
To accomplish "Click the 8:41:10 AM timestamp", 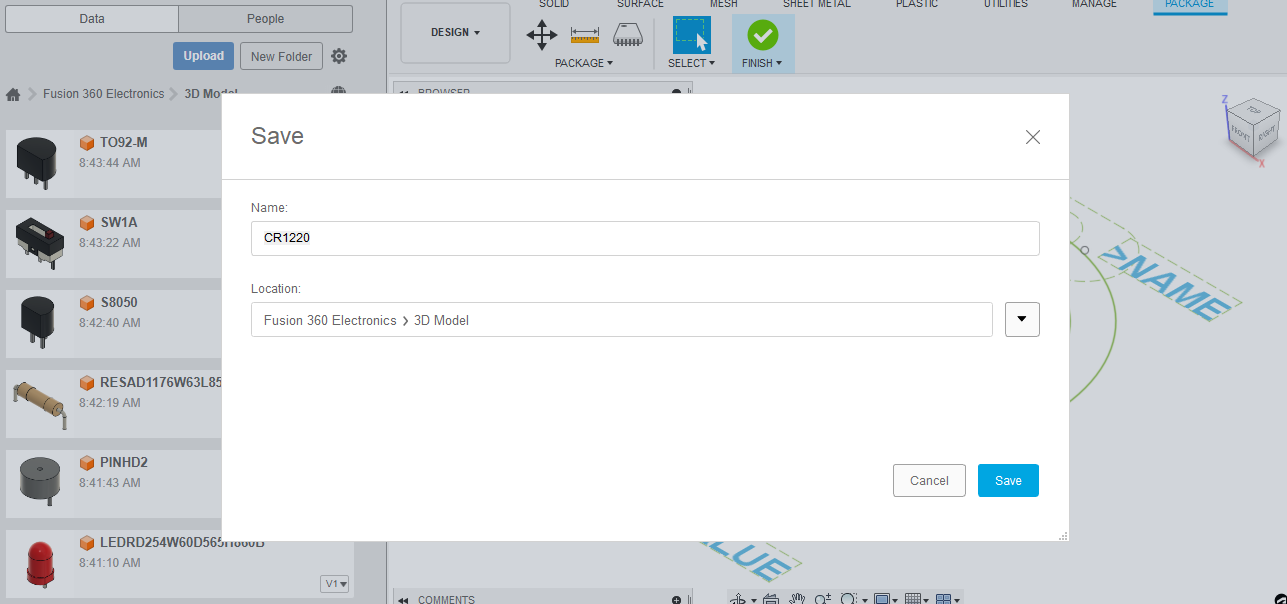I will (110, 563).
